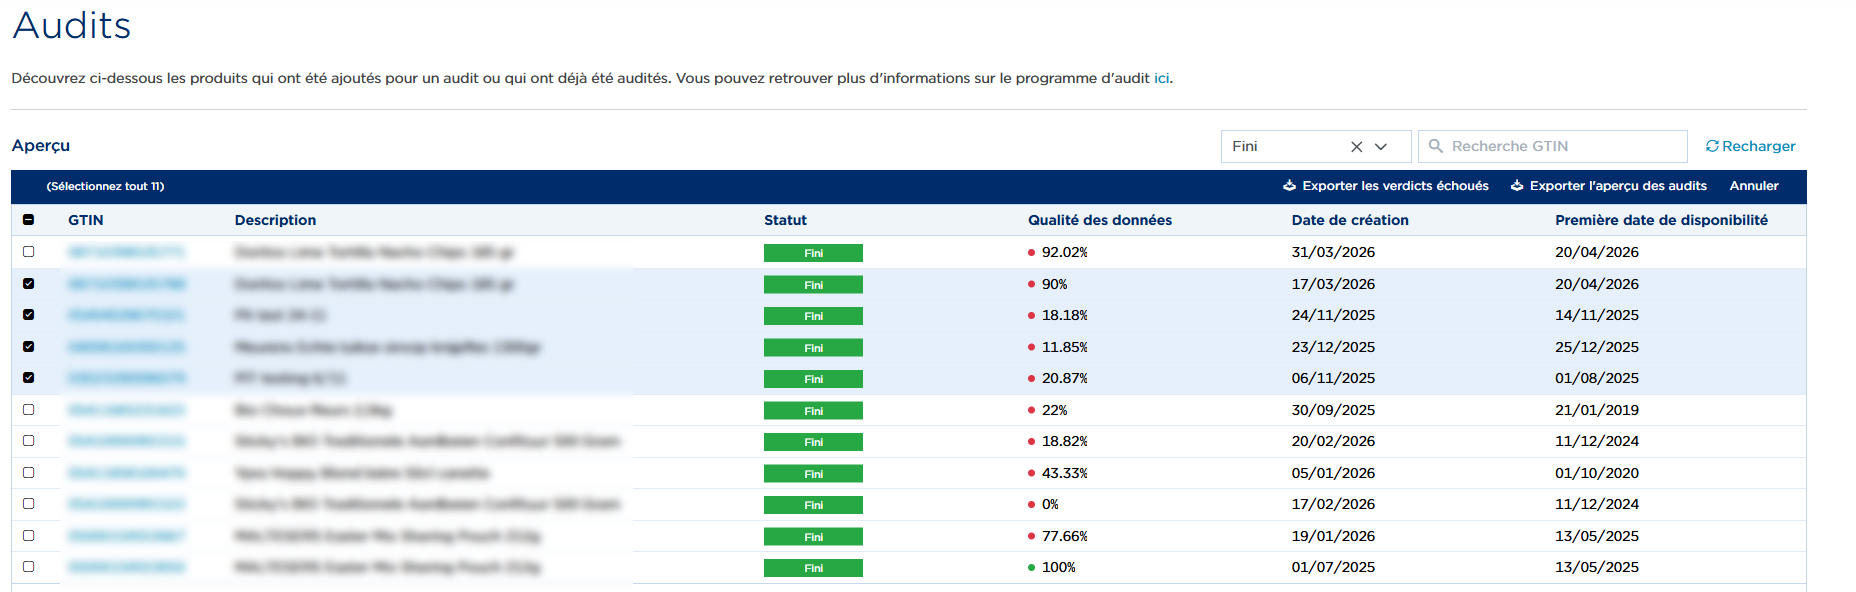Click the Fini badge in the 43.33% row
Screen dimensions: 1856x592
coord(813,473)
